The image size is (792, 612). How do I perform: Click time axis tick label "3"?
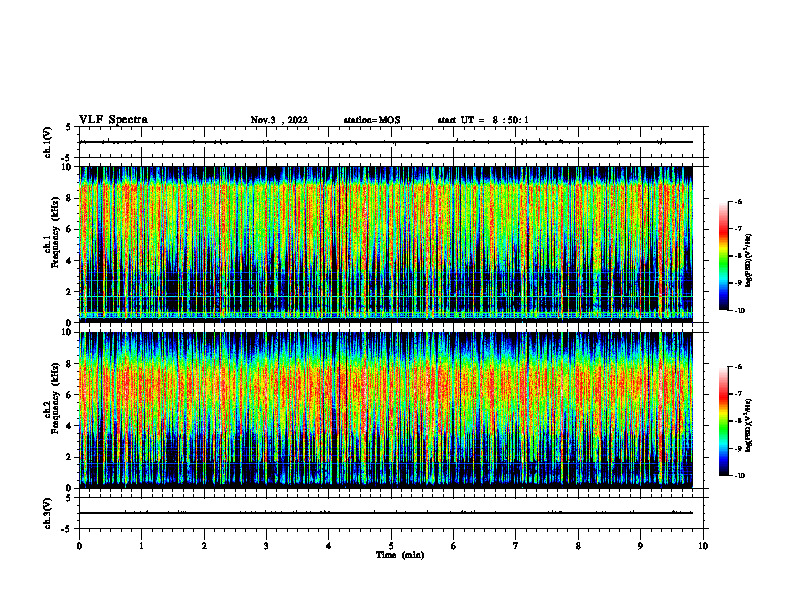266,546
